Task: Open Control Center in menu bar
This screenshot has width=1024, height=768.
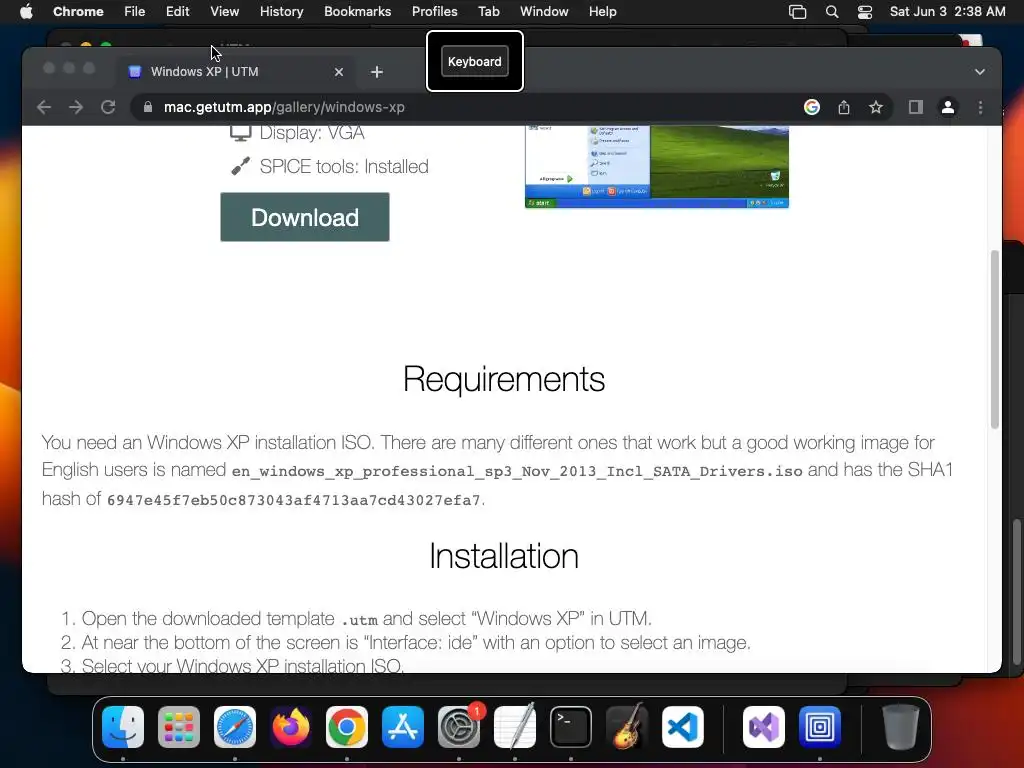Action: point(865,12)
